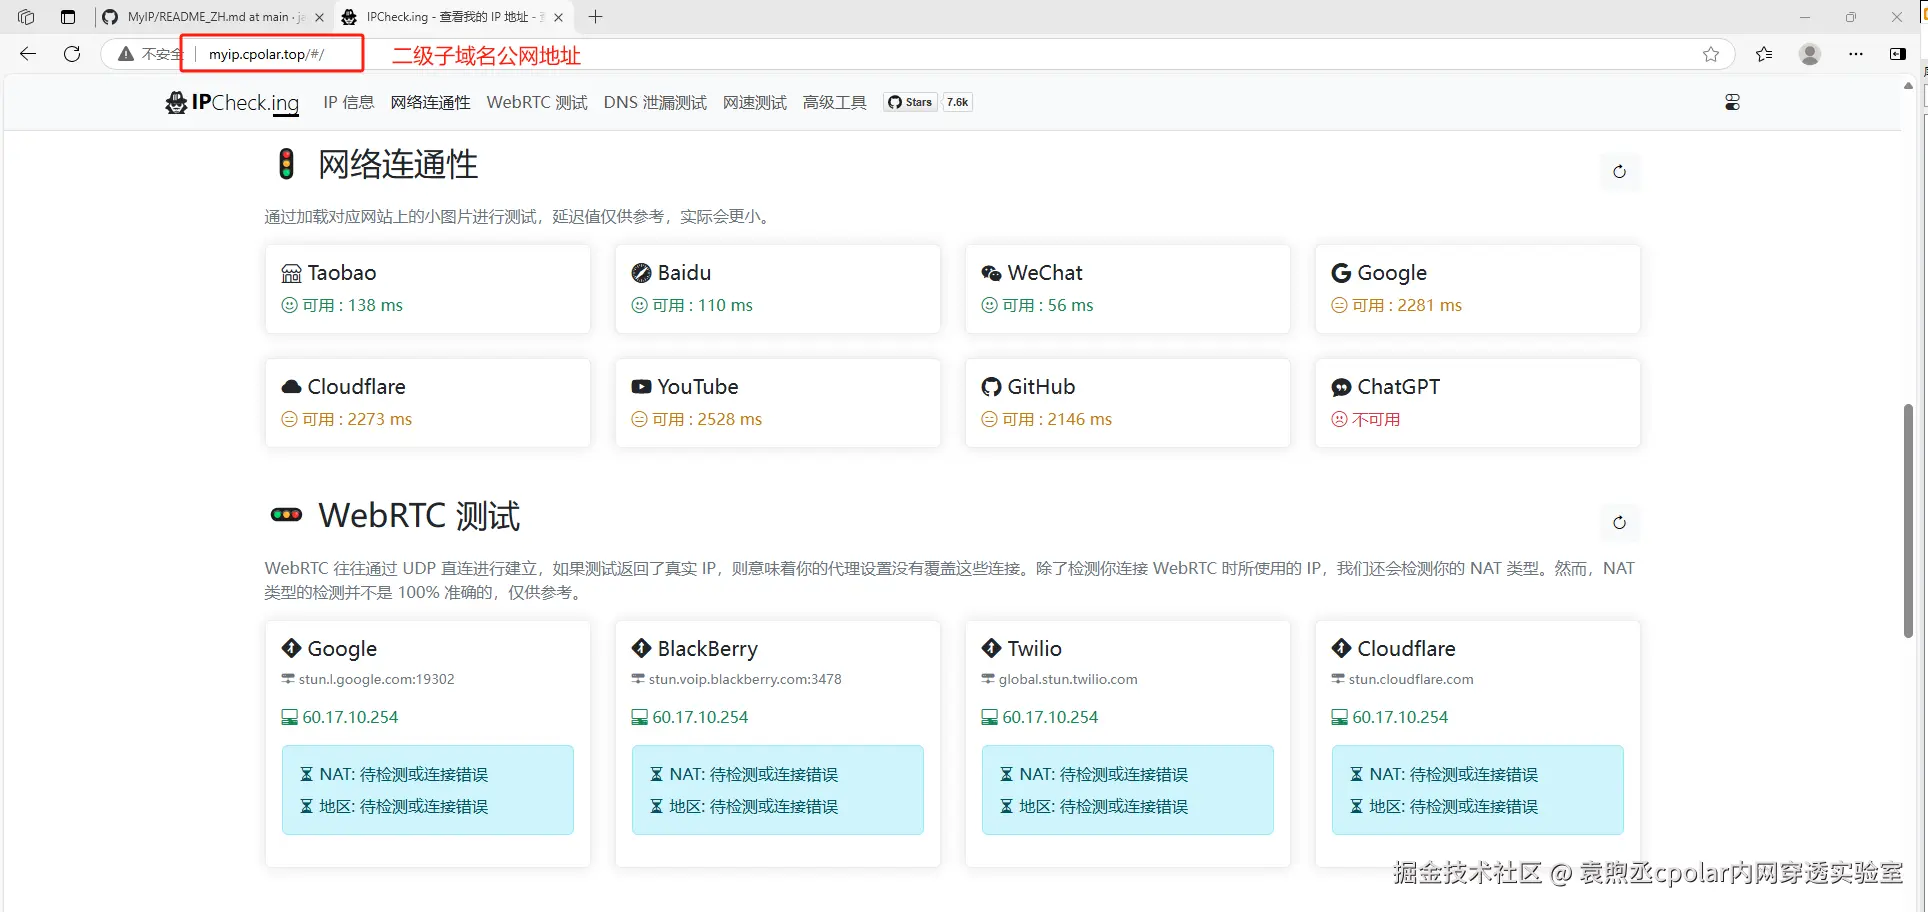Go to IP 信息 nav item
Viewport: 1928px width, 912px height.
349,102
